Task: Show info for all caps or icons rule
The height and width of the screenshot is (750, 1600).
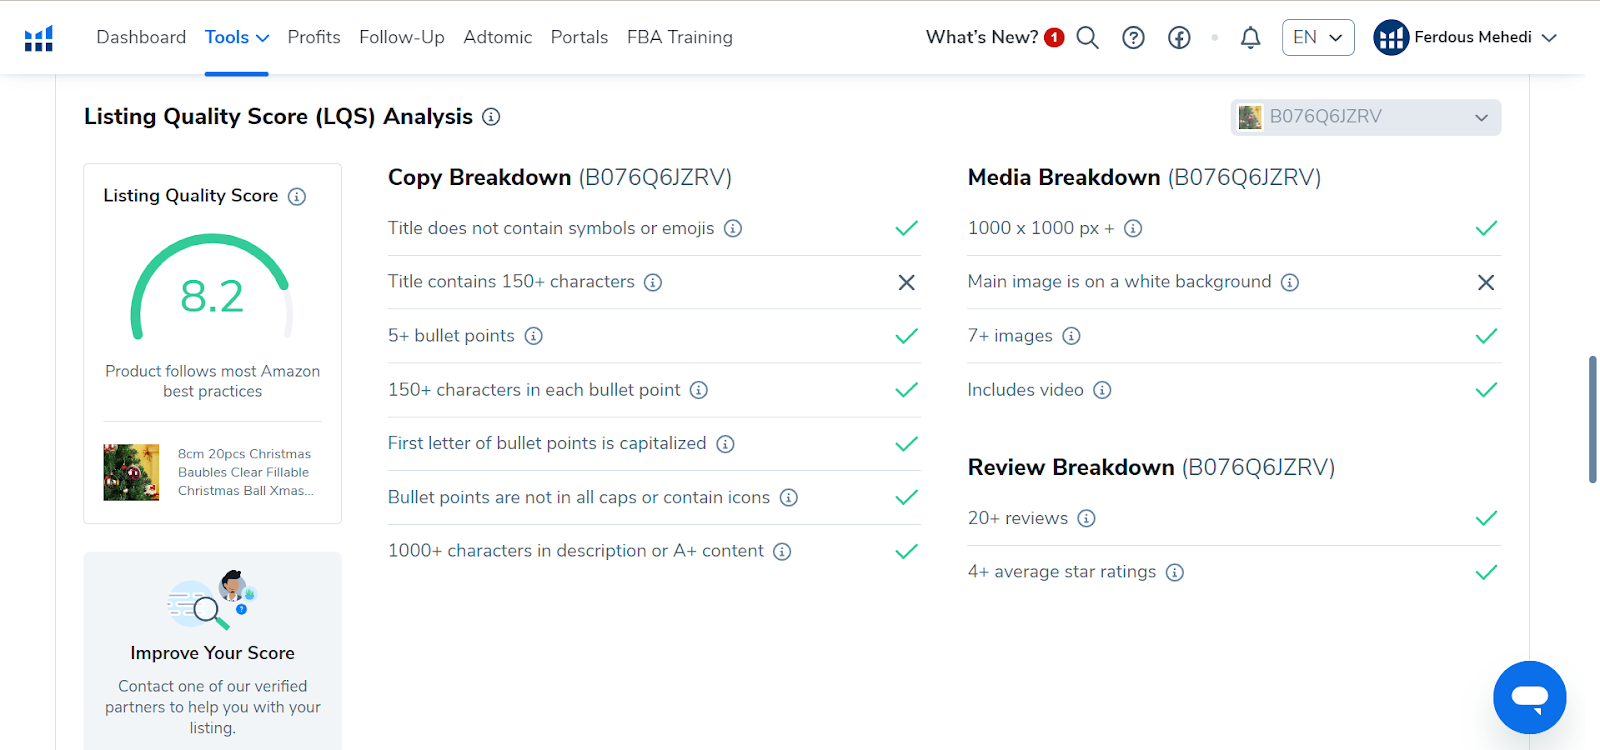Action: click(789, 497)
